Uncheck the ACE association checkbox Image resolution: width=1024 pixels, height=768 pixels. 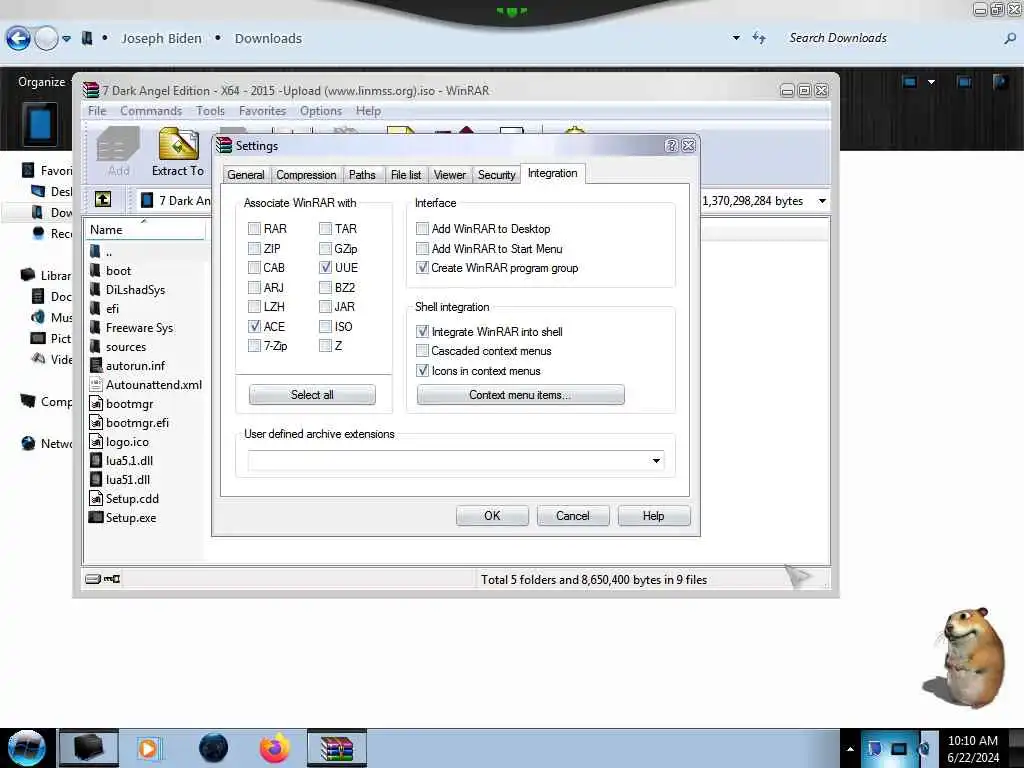point(254,326)
